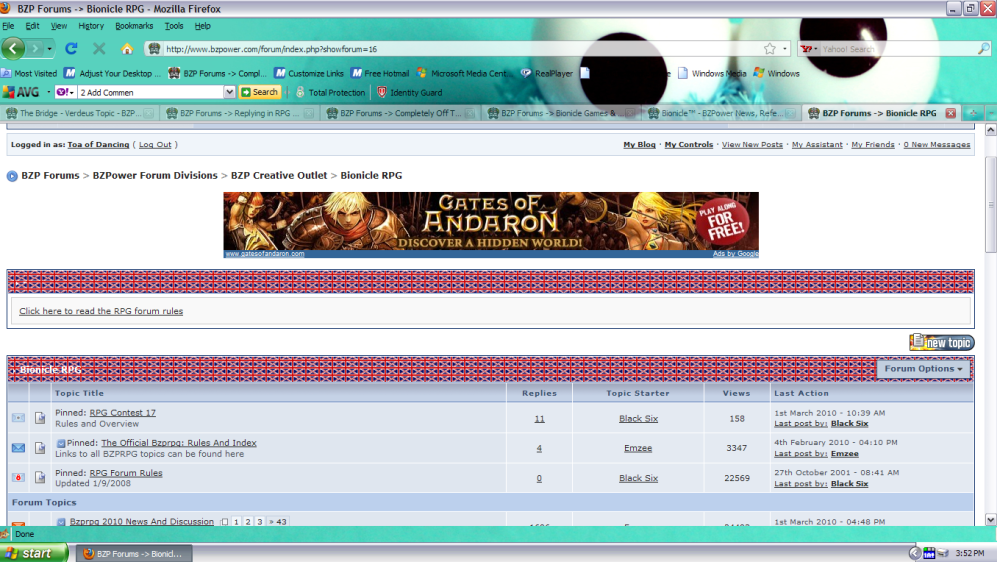Image resolution: width=997 pixels, height=562 pixels.
Task: Click the Yahoo Search input field
Action: 897,49
